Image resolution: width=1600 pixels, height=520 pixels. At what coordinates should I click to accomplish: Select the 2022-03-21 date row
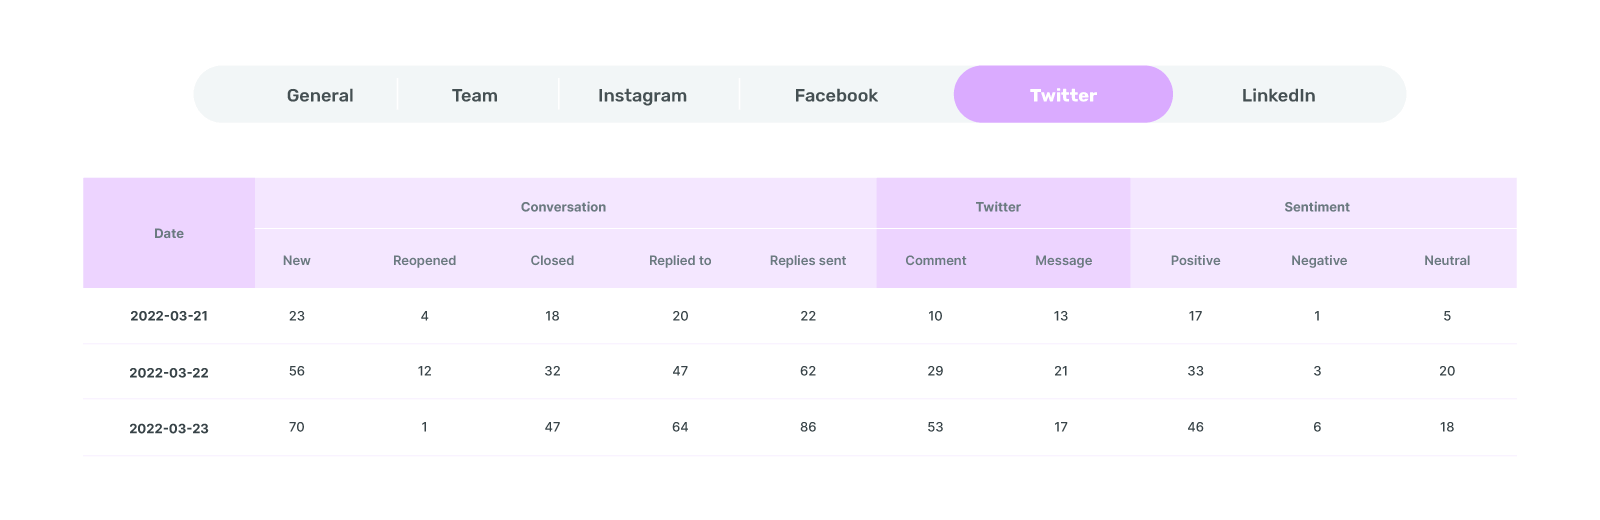click(x=800, y=316)
